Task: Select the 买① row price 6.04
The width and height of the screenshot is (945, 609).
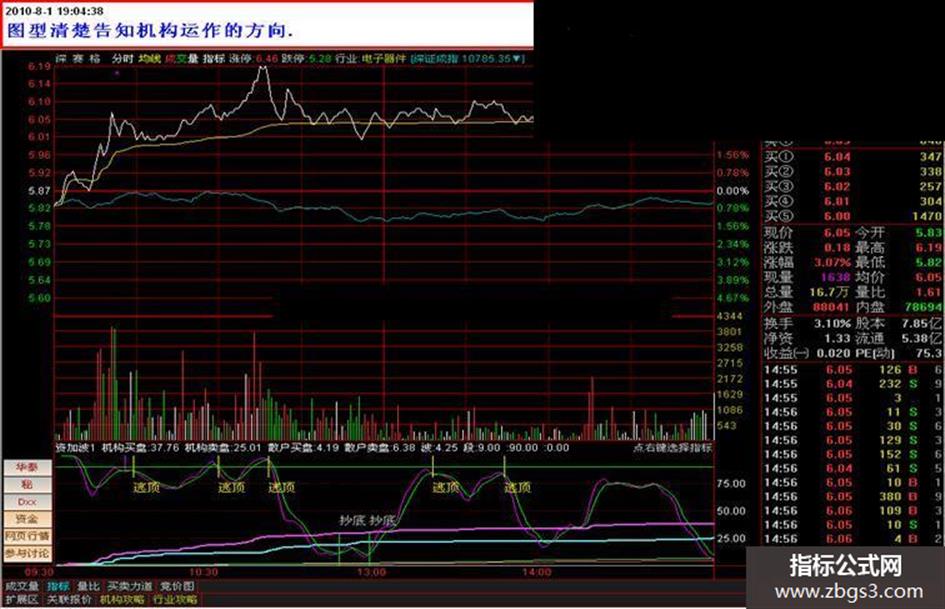Action: click(x=837, y=157)
